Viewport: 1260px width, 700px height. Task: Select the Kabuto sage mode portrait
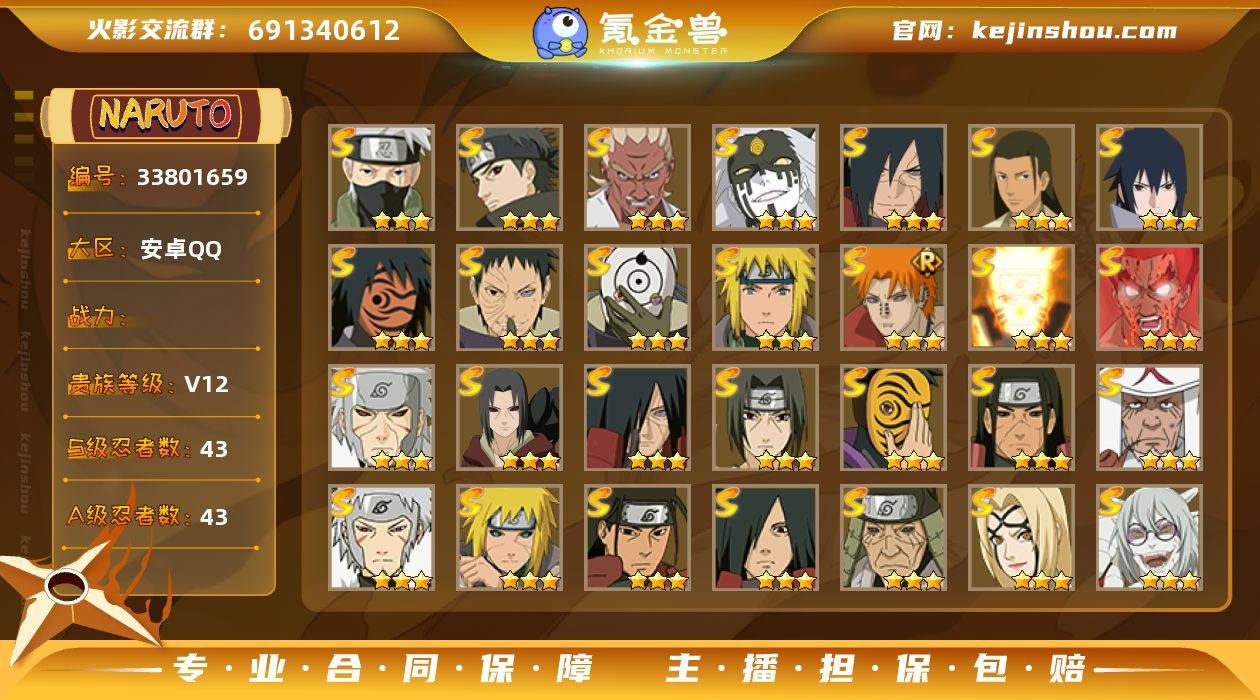pyautogui.click(x=1149, y=538)
